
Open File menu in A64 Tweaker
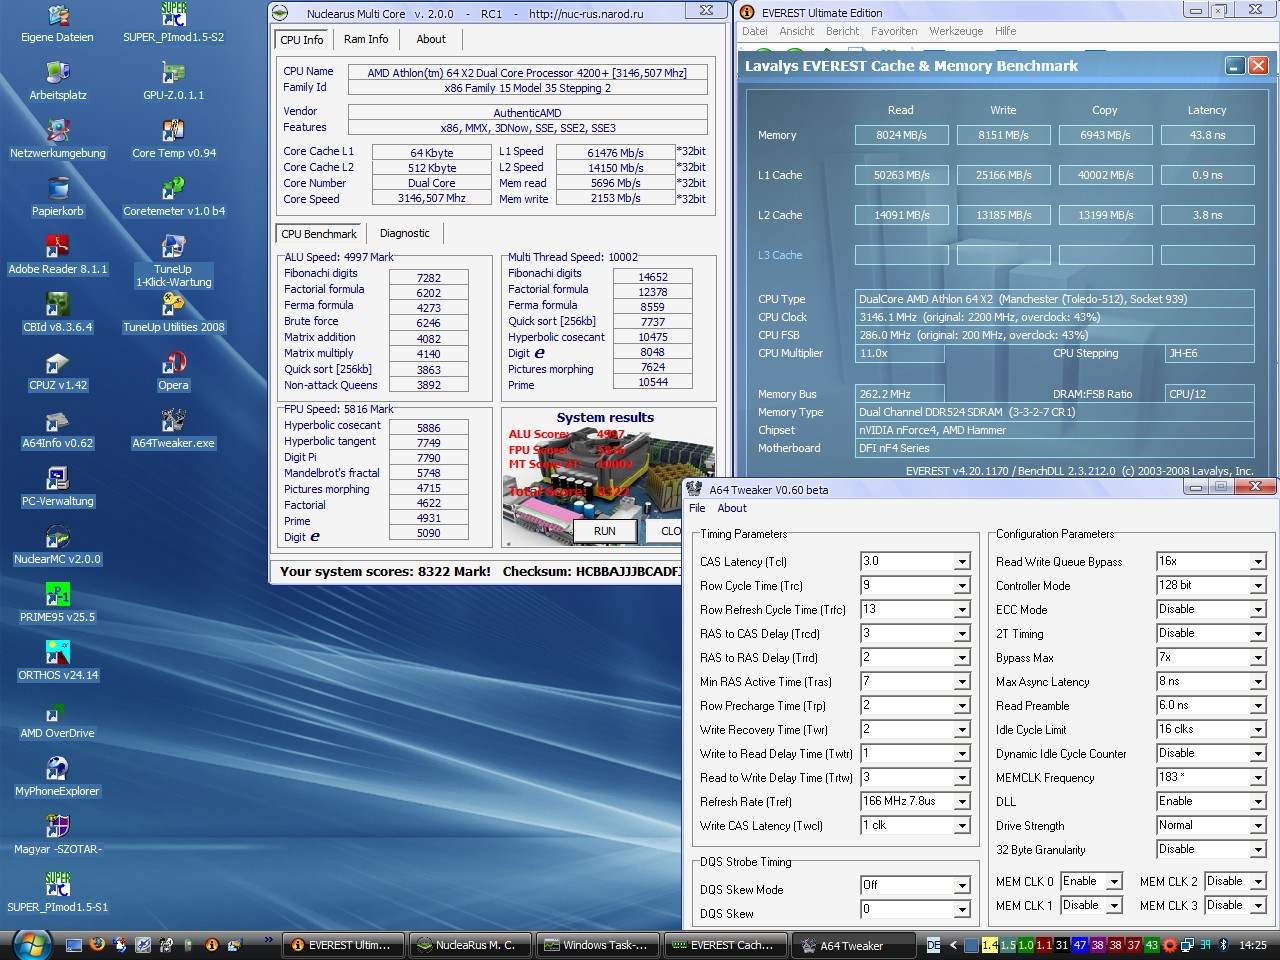697,508
